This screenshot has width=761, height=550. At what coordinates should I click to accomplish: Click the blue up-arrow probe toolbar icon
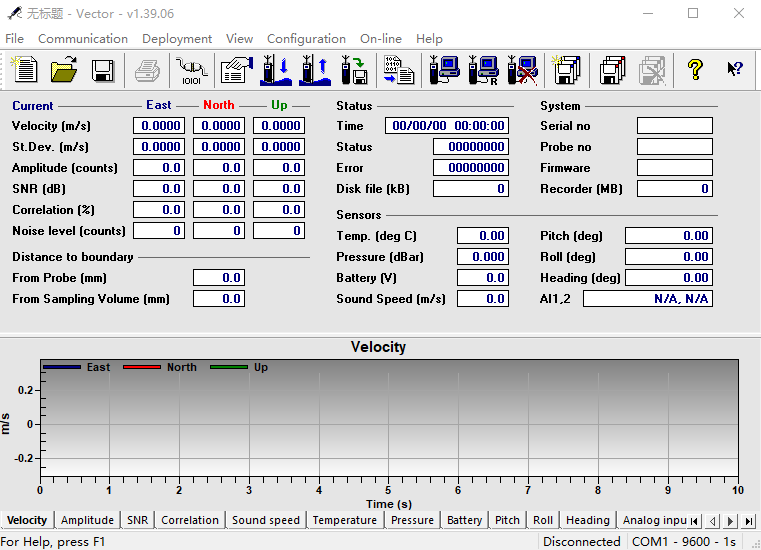tap(314, 70)
